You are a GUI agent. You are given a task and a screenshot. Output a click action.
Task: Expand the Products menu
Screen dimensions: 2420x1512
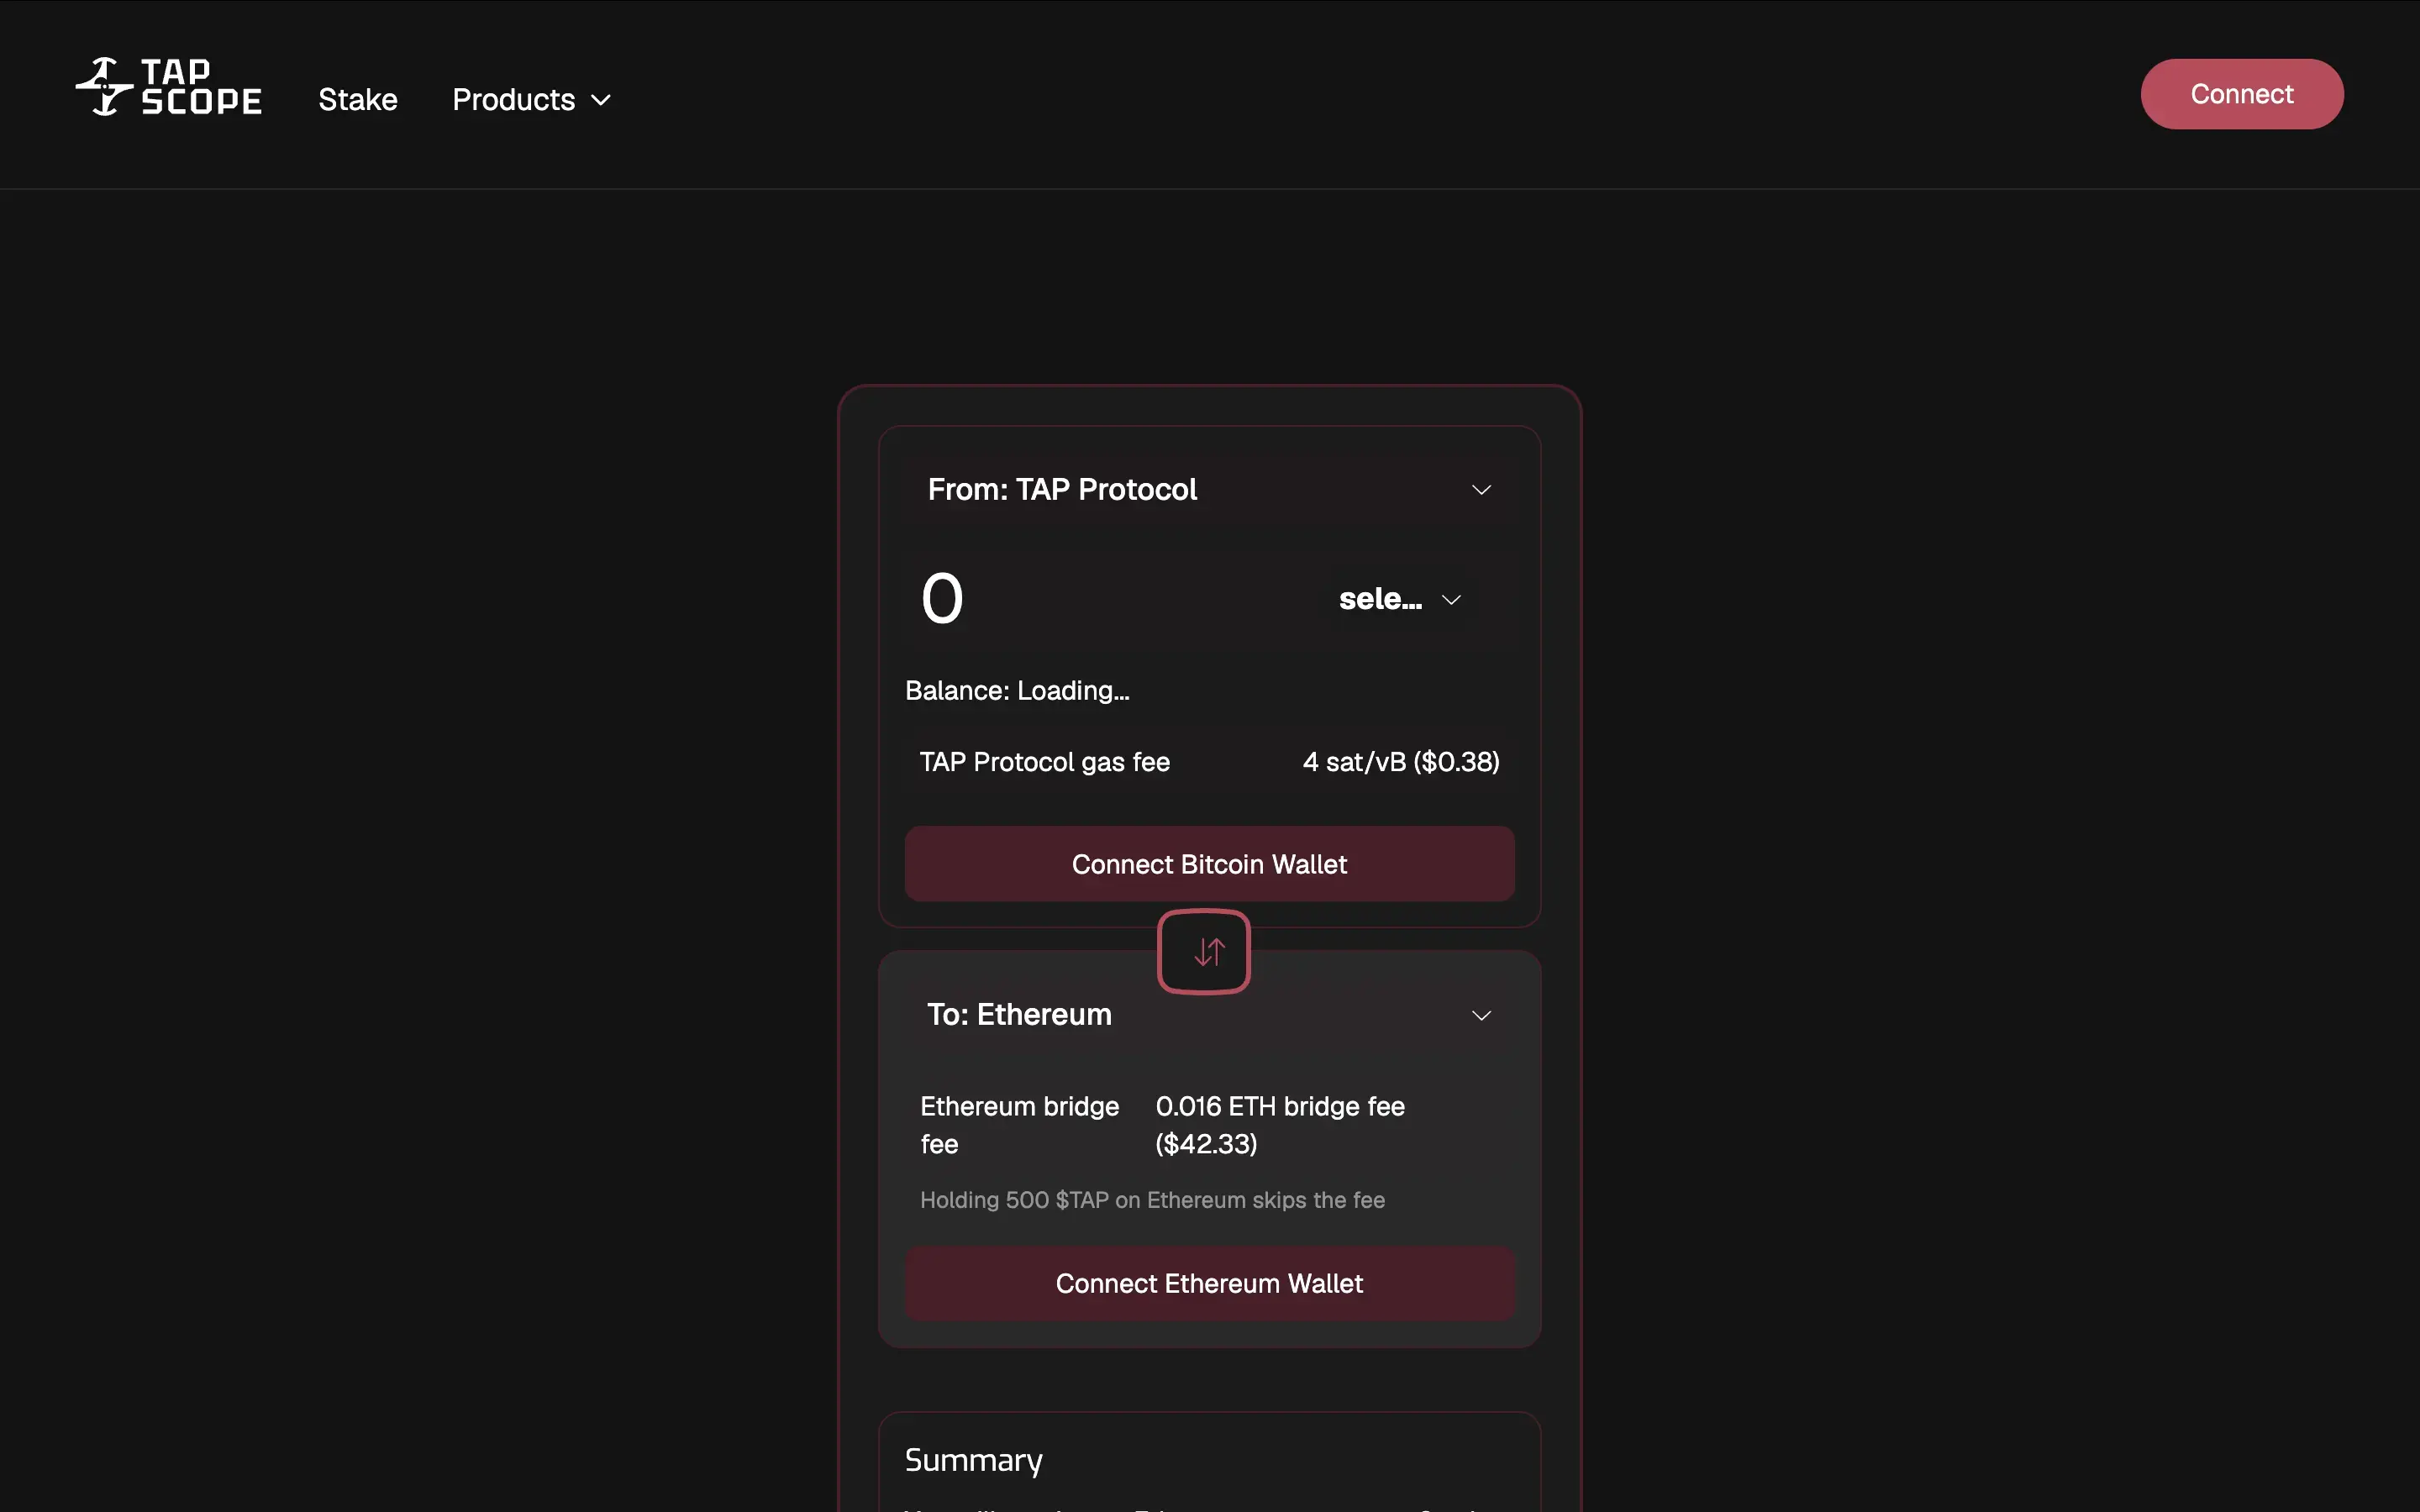pos(531,100)
